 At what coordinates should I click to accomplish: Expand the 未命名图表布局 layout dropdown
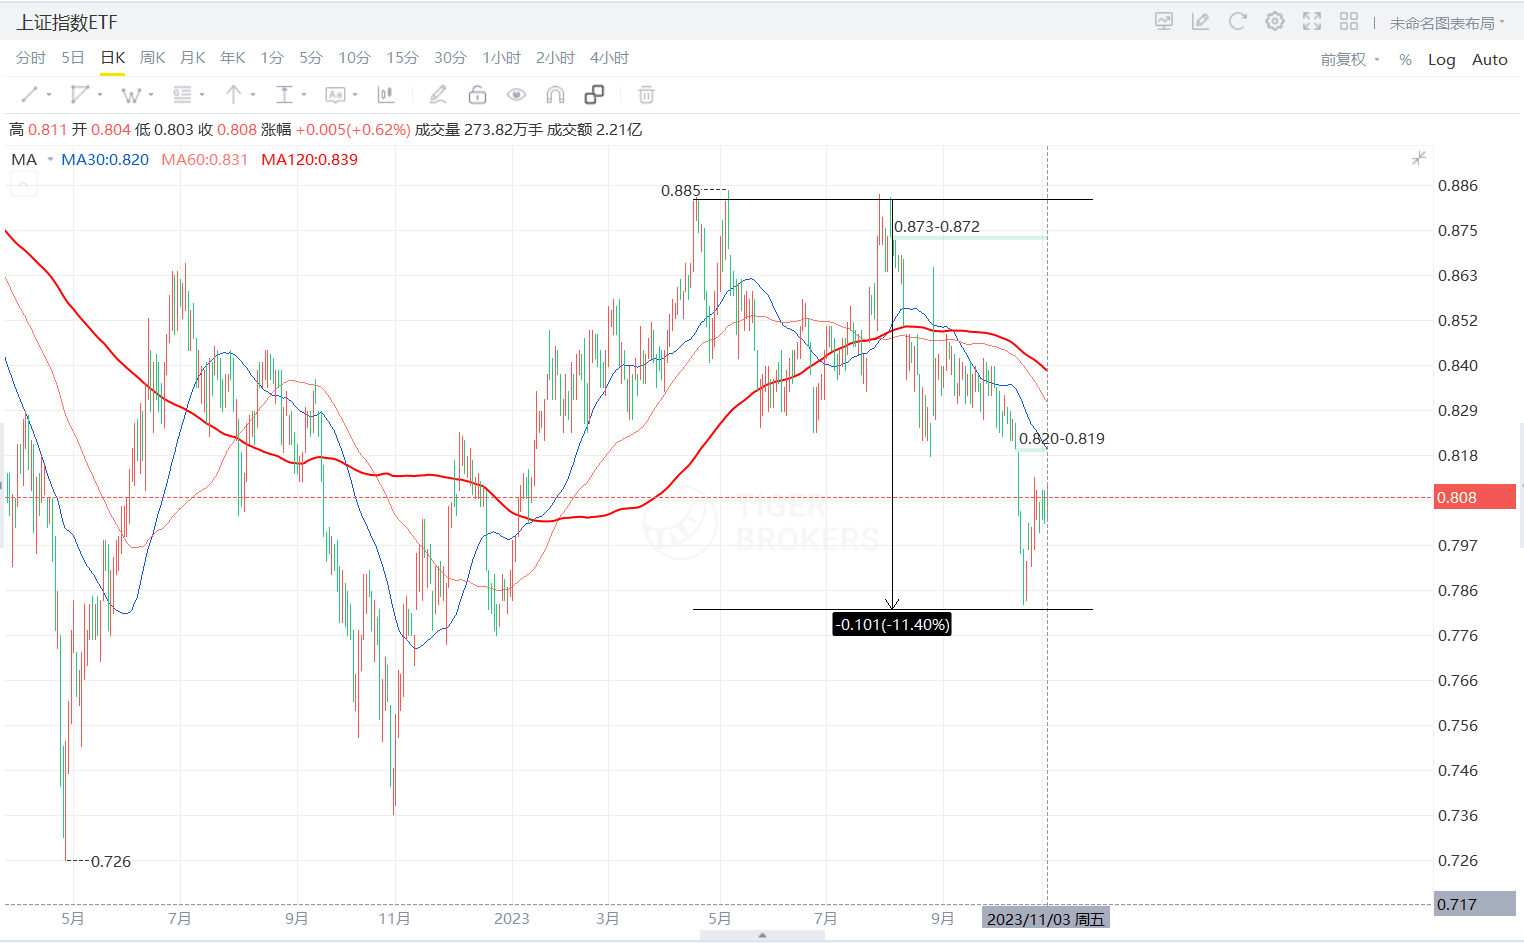(1447, 23)
